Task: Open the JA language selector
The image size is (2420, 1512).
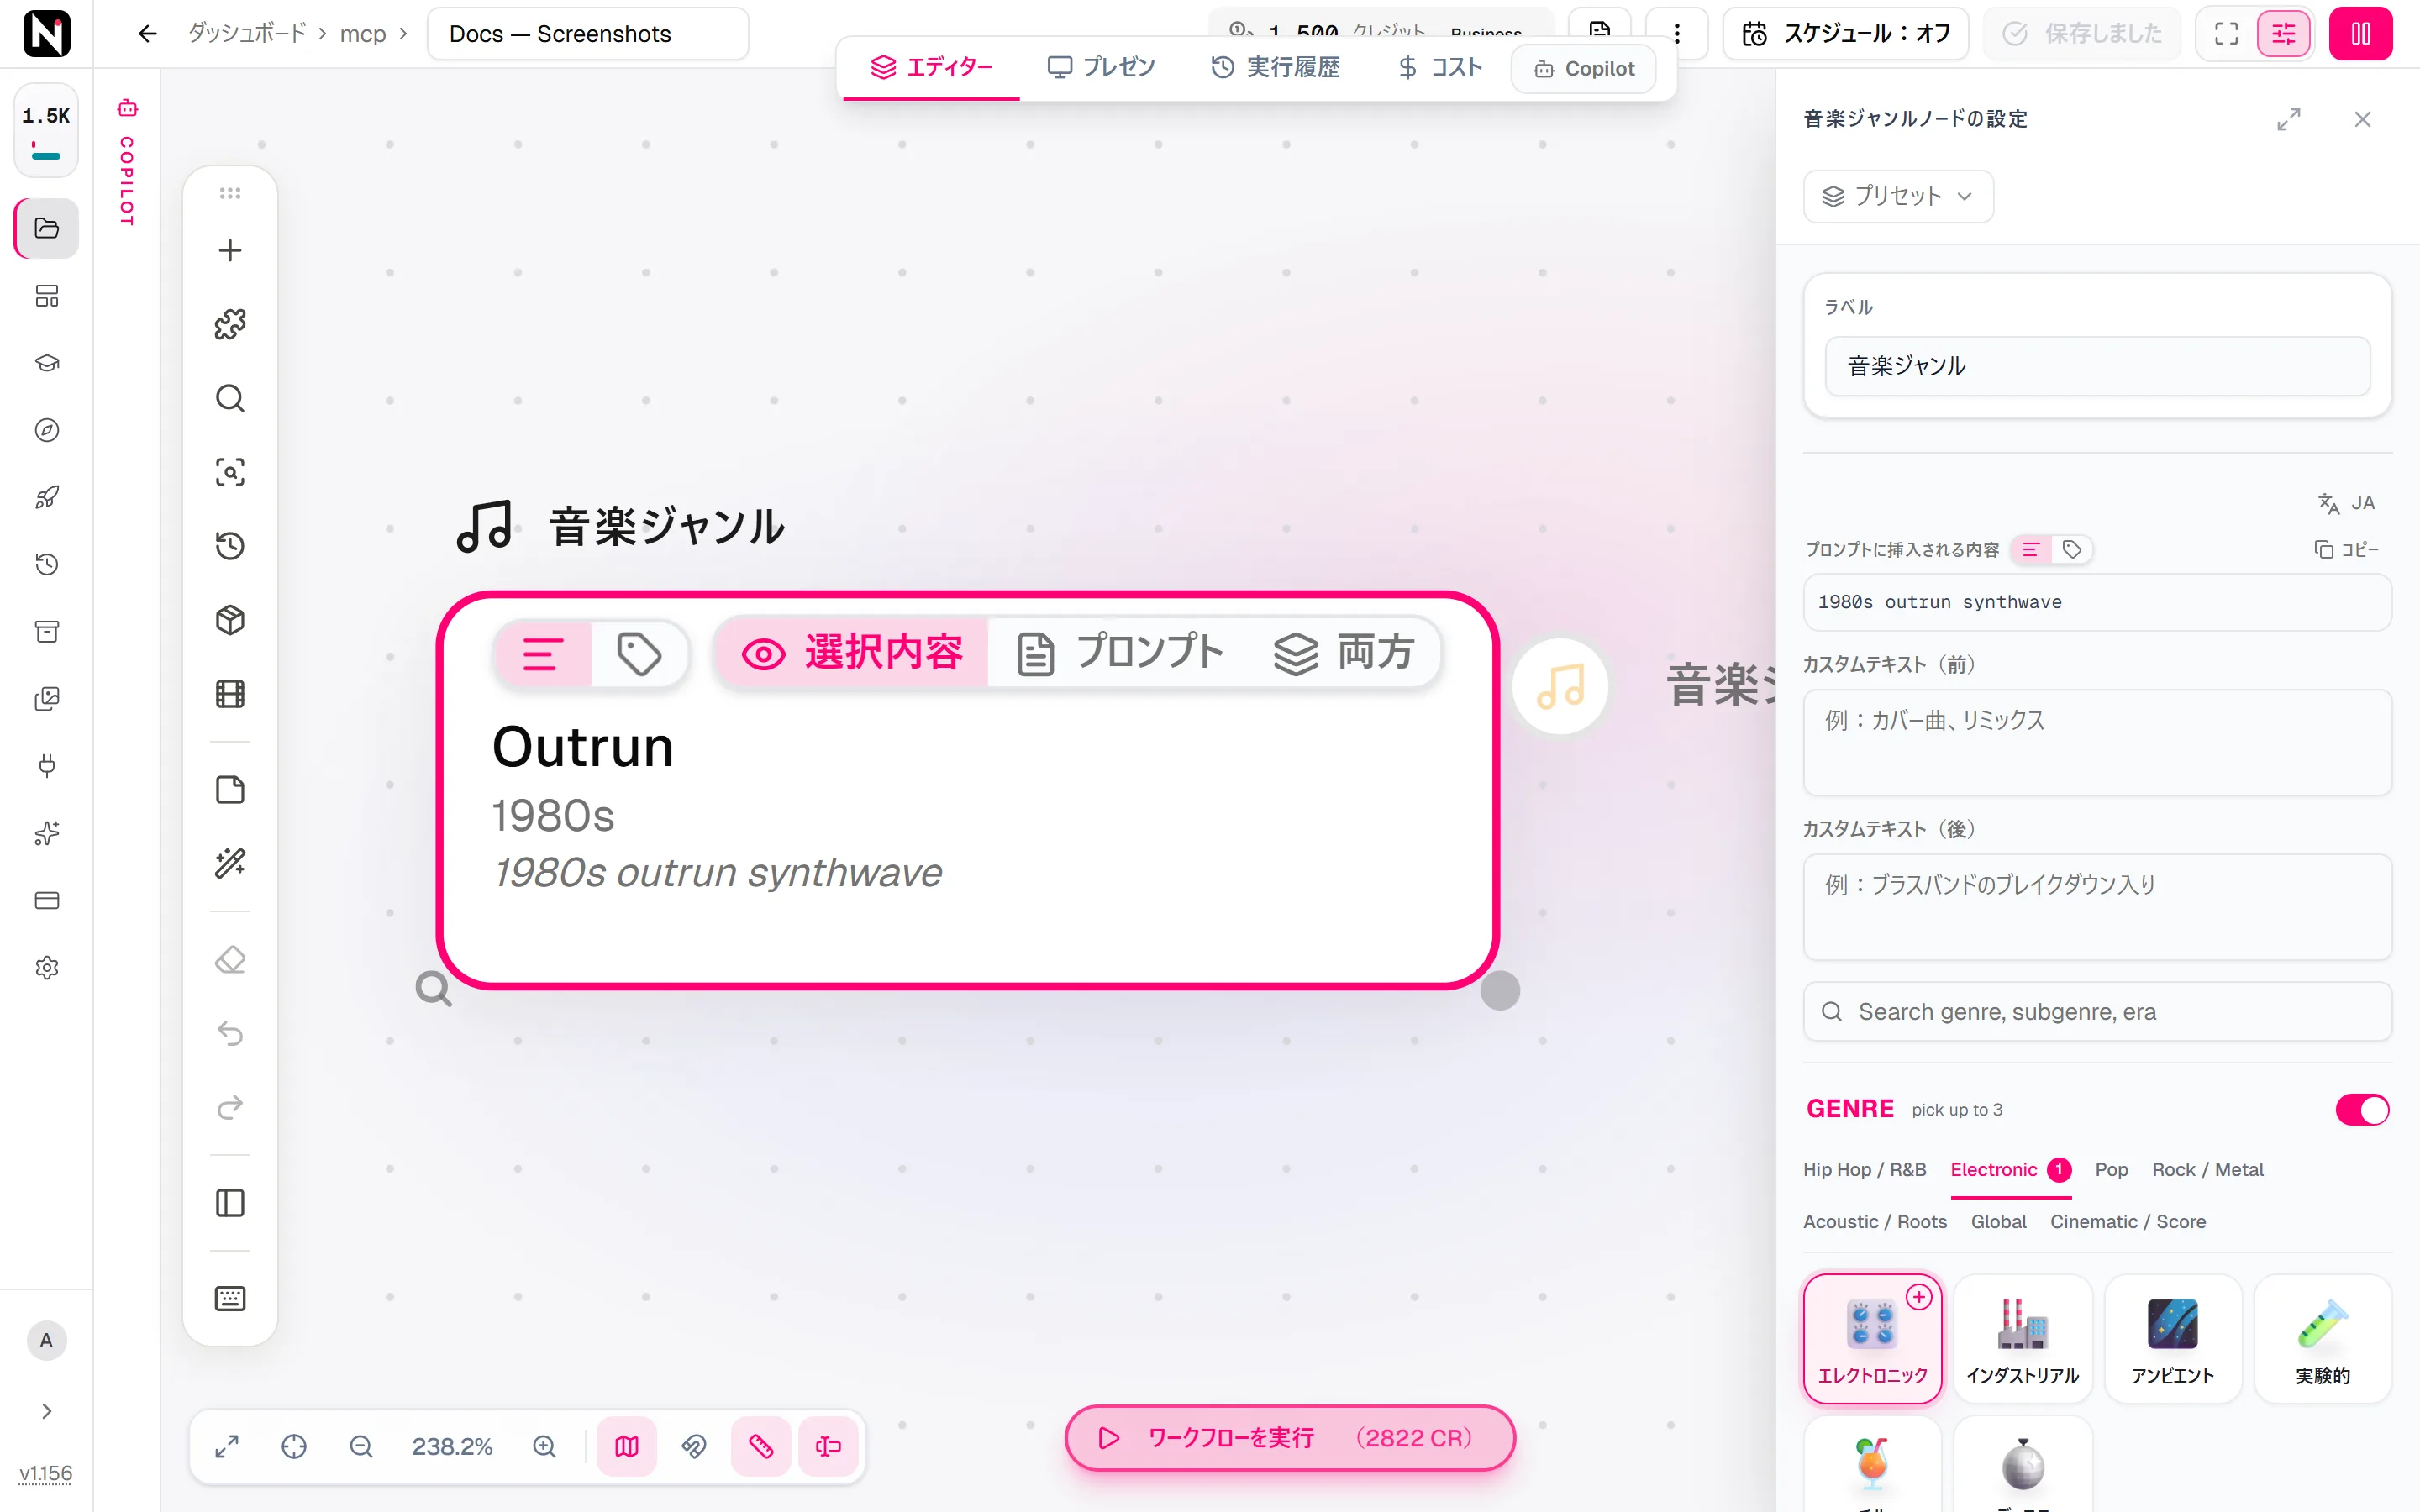Action: click(x=2346, y=503)
